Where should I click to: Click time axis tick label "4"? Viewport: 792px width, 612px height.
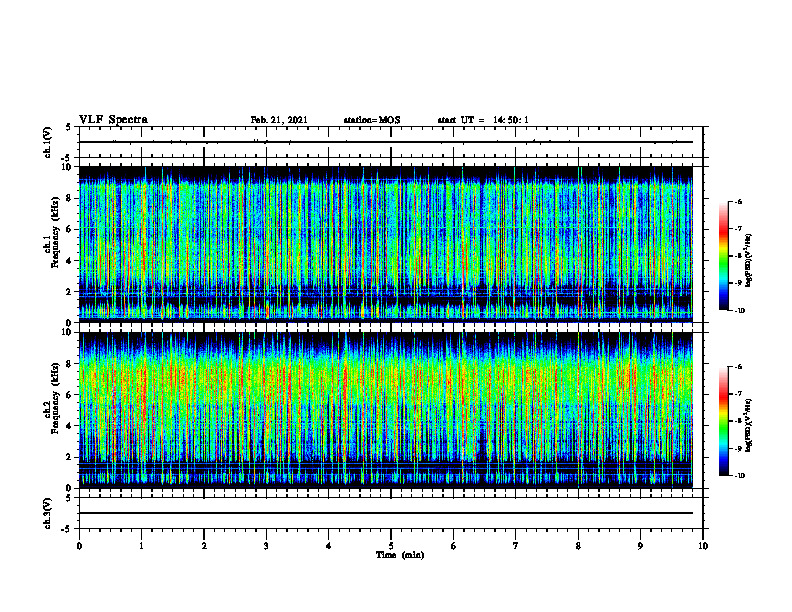click(329, 546)
